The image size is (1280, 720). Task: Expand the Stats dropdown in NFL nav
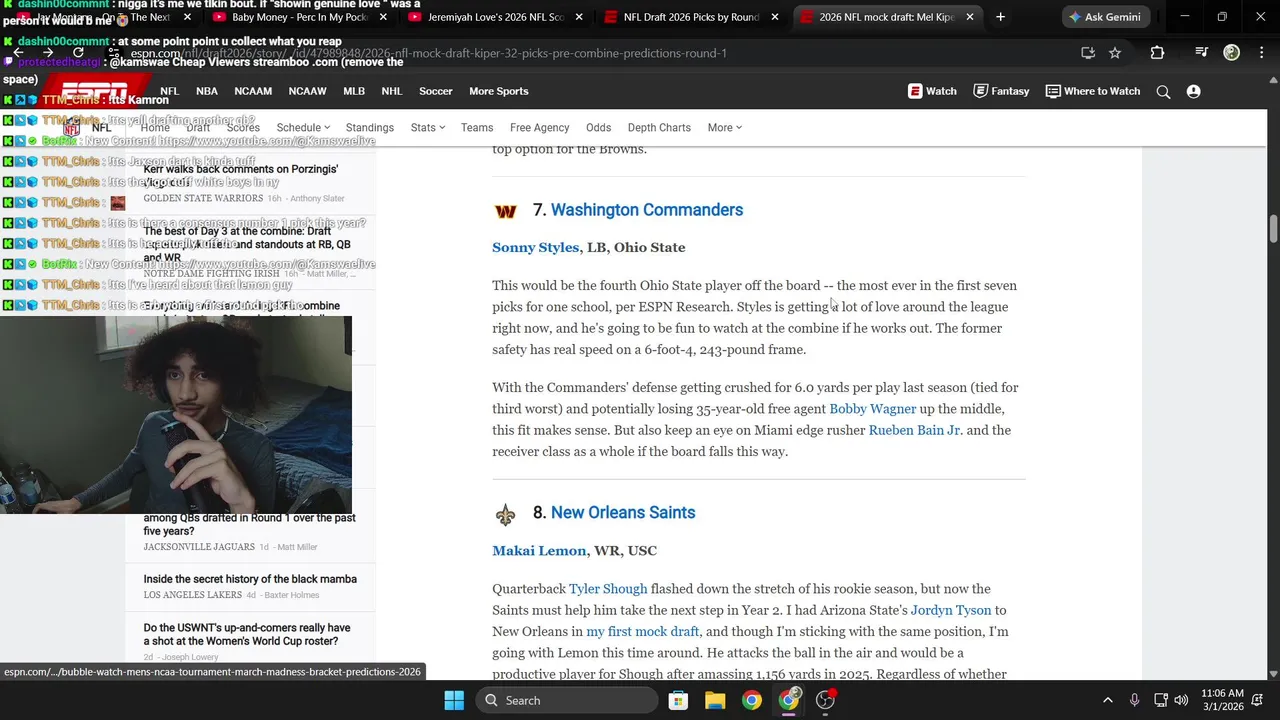tap(428, 127)
